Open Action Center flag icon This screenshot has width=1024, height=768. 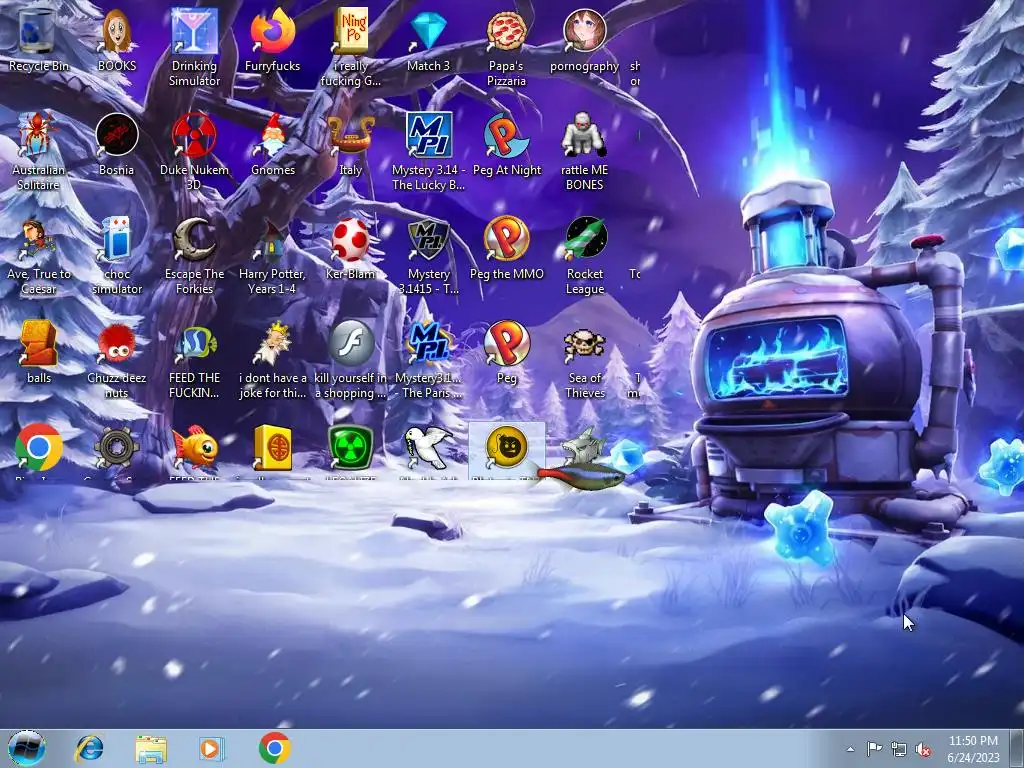coord(874,749)
